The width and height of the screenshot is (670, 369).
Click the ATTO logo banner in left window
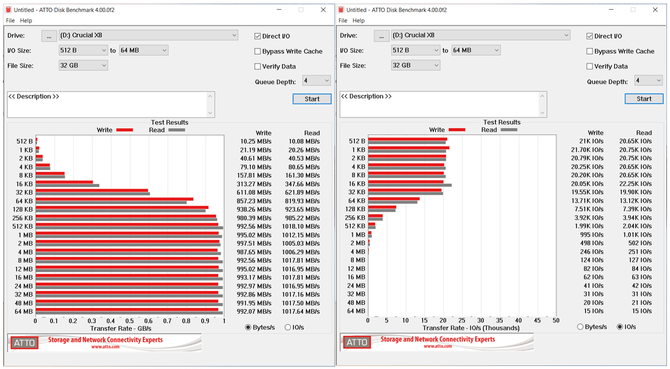[x=104, y=343]
